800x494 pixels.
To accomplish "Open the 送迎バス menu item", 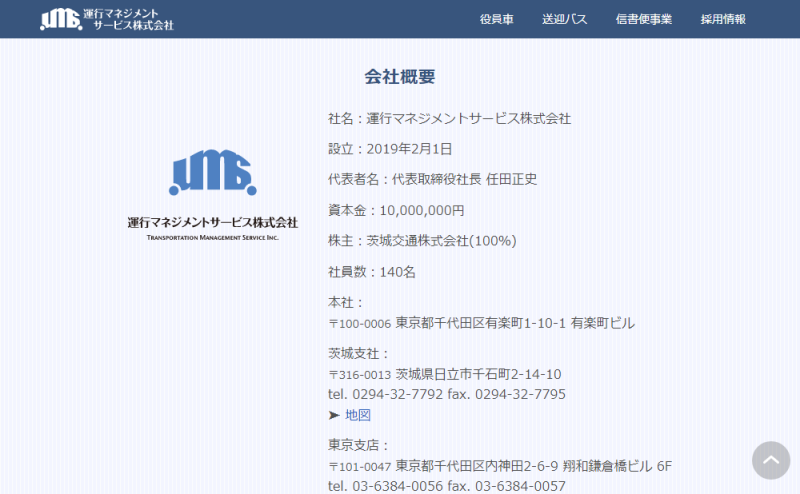I will coord(564,19).
